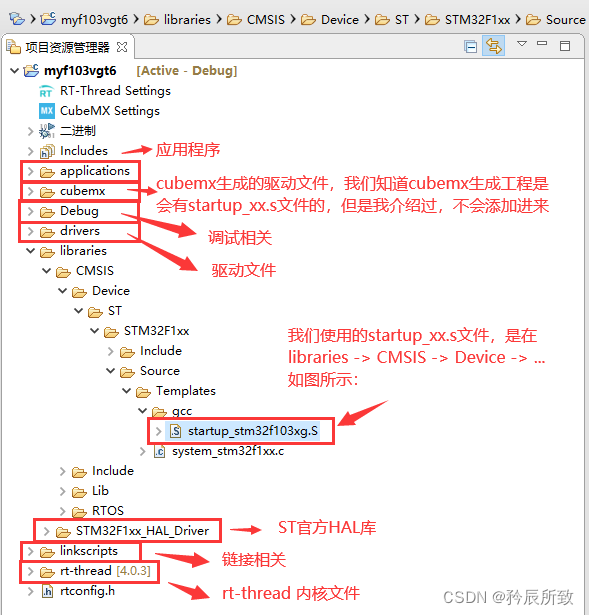This screenshot has height=615, width=589.
Task: Collapse the ST folder arrow
Action: (x=78, y=311)
